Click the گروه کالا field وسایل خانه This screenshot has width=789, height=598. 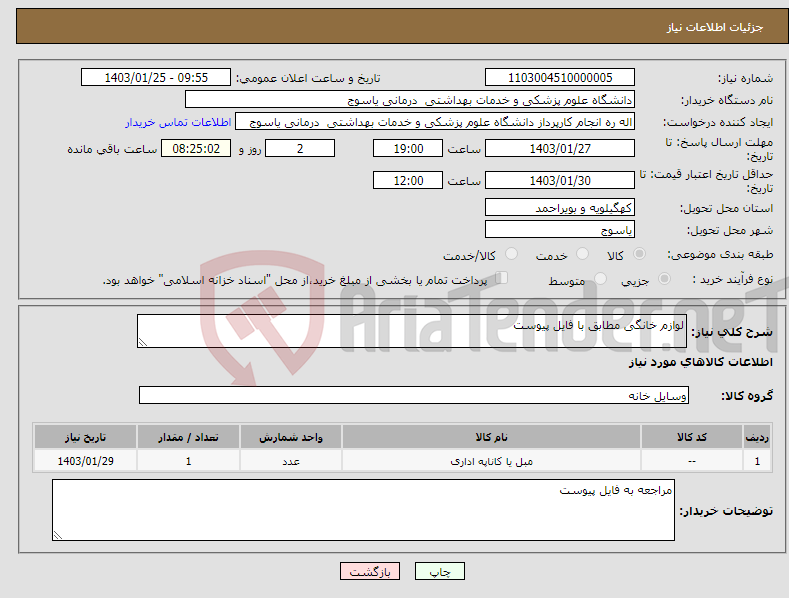(414, 396)
